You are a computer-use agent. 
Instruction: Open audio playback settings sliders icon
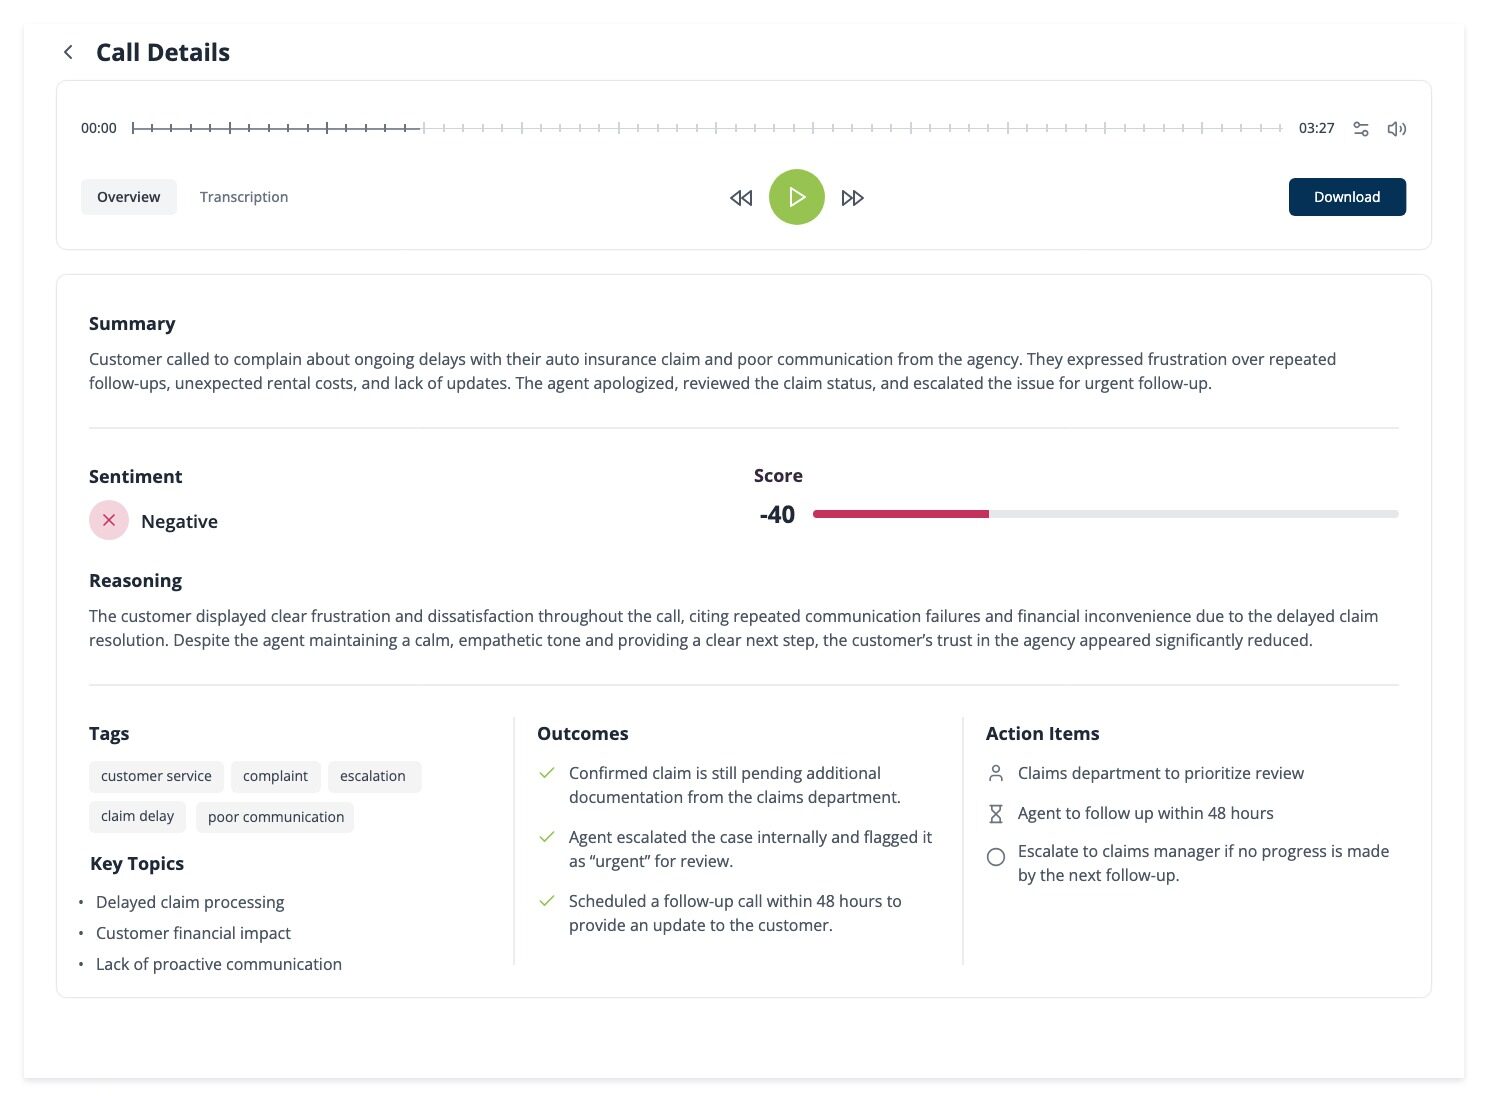point(1361,128)
